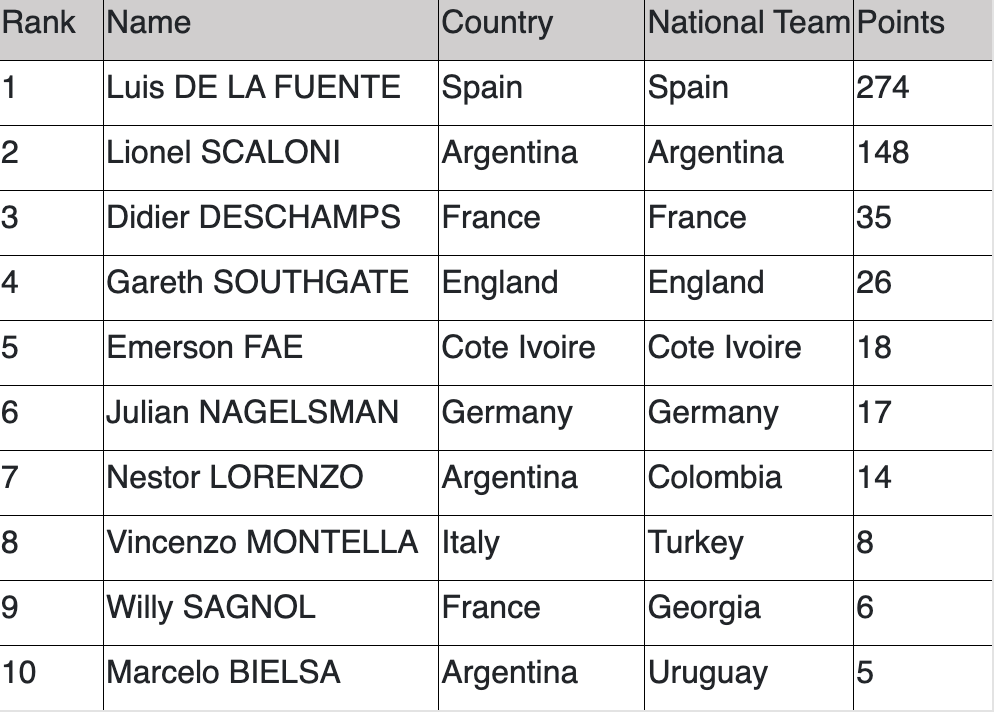
Task: Click the Vincenzo MONTELLA name cell
Action: (271, 549)
